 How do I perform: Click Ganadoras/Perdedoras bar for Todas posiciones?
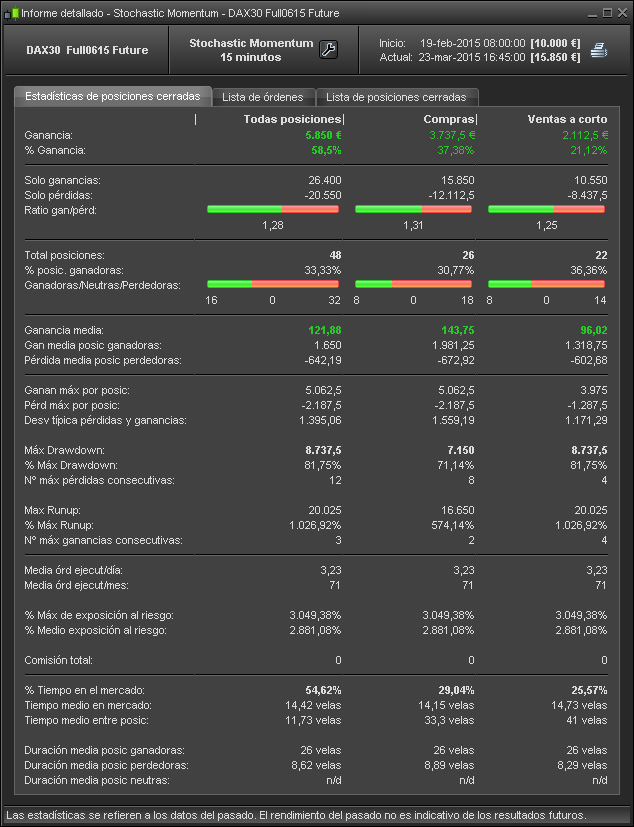coord(273,284)
